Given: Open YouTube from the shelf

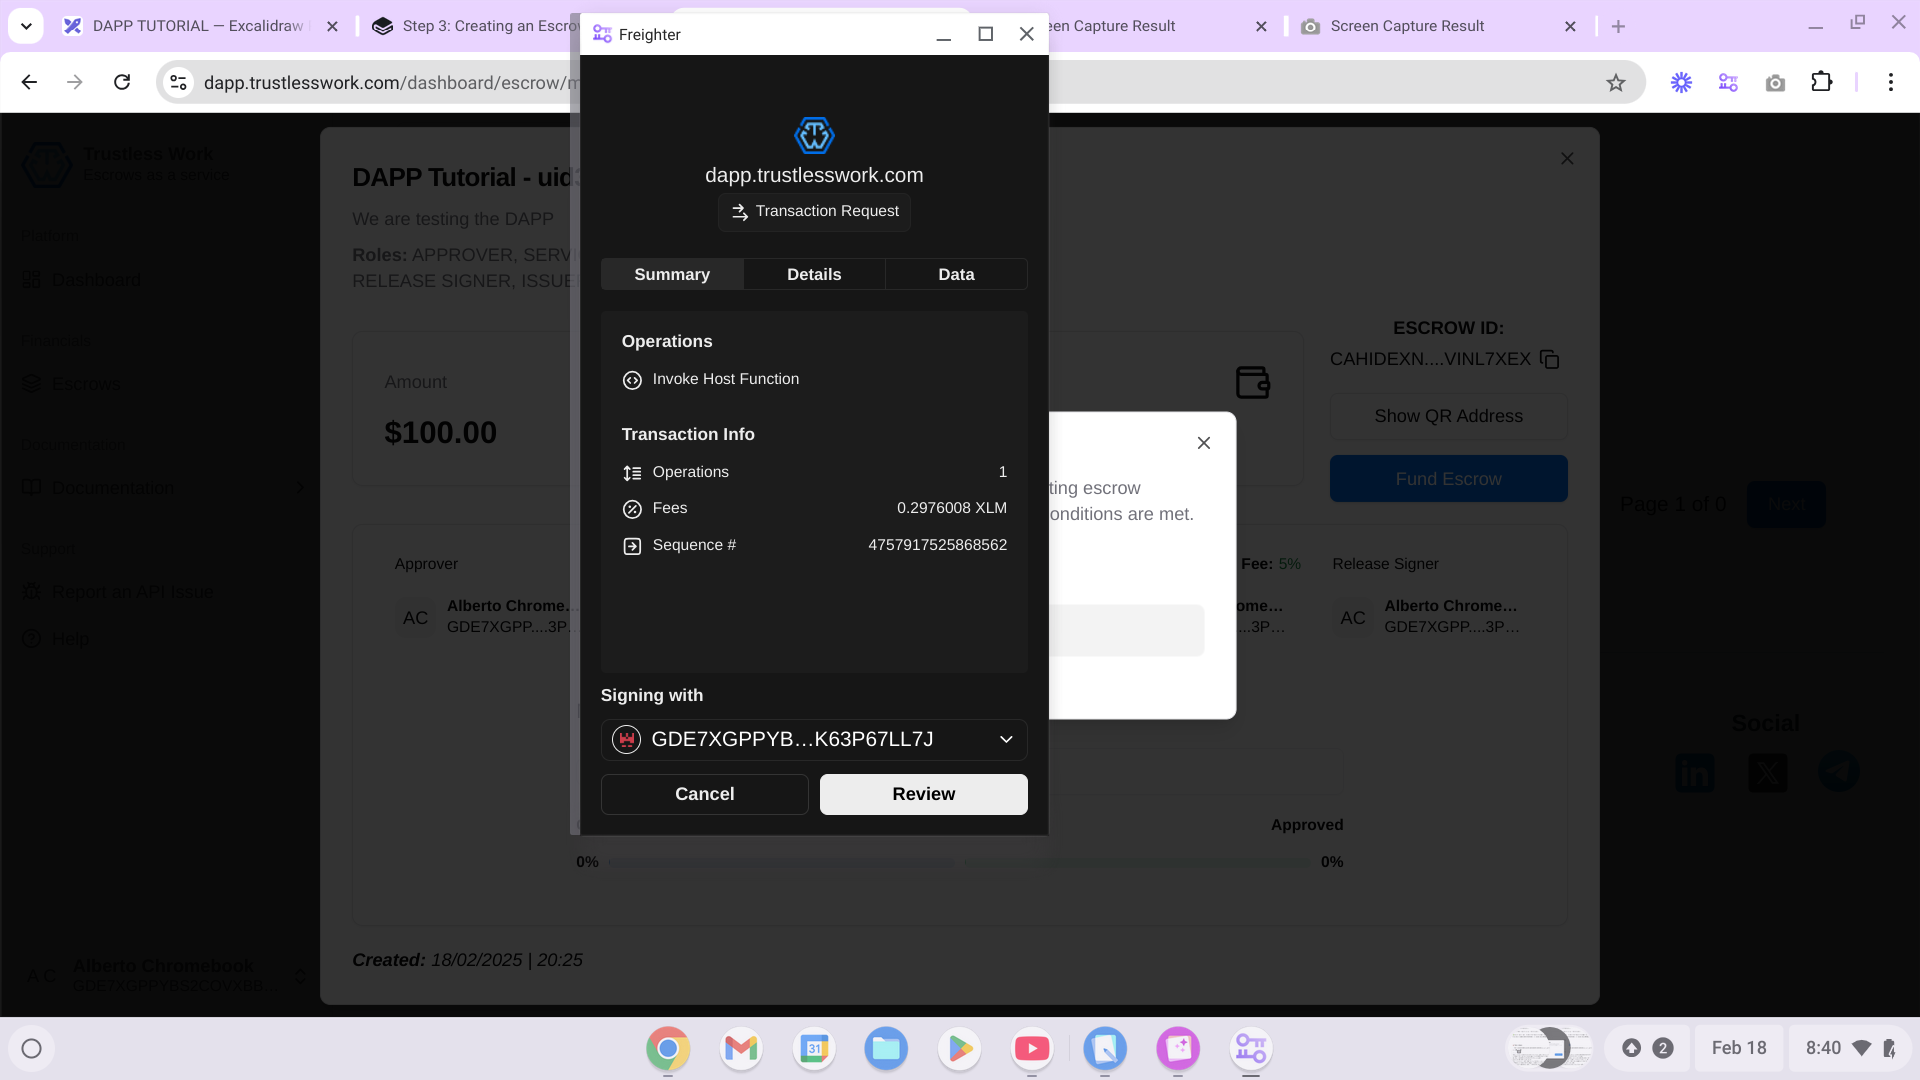Looking at the screenshot, I should coord(1032,1048).
